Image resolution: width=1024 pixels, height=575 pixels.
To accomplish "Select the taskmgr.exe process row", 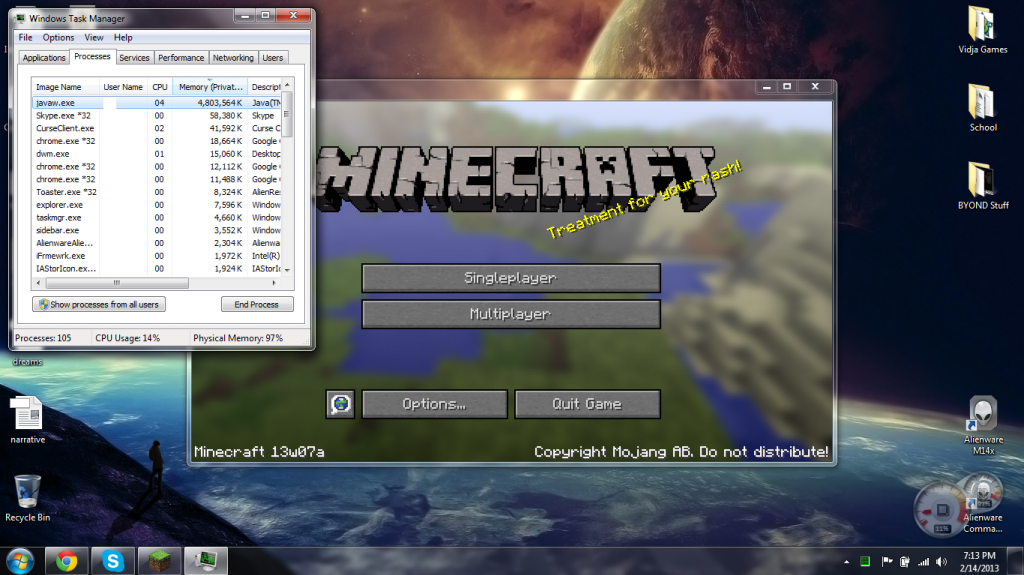I will point(157,218).
